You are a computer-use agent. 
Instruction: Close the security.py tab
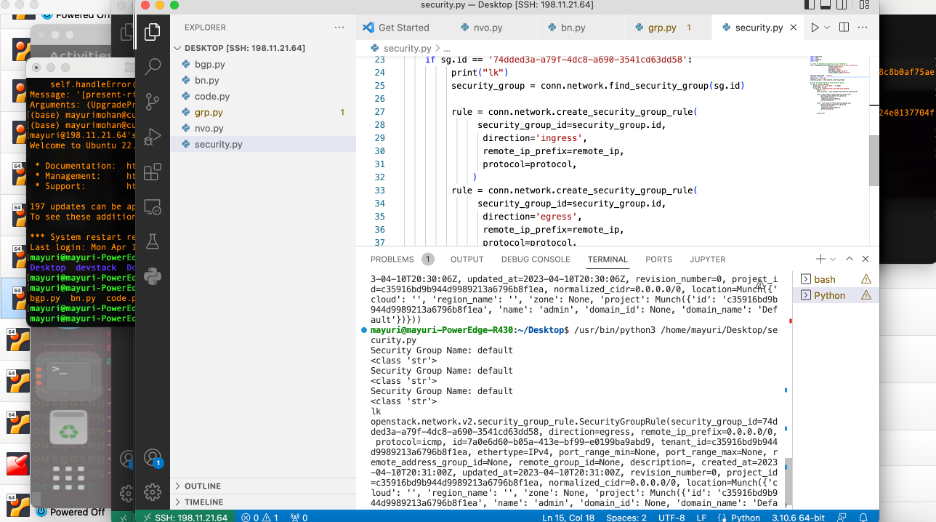coord(793,27)
